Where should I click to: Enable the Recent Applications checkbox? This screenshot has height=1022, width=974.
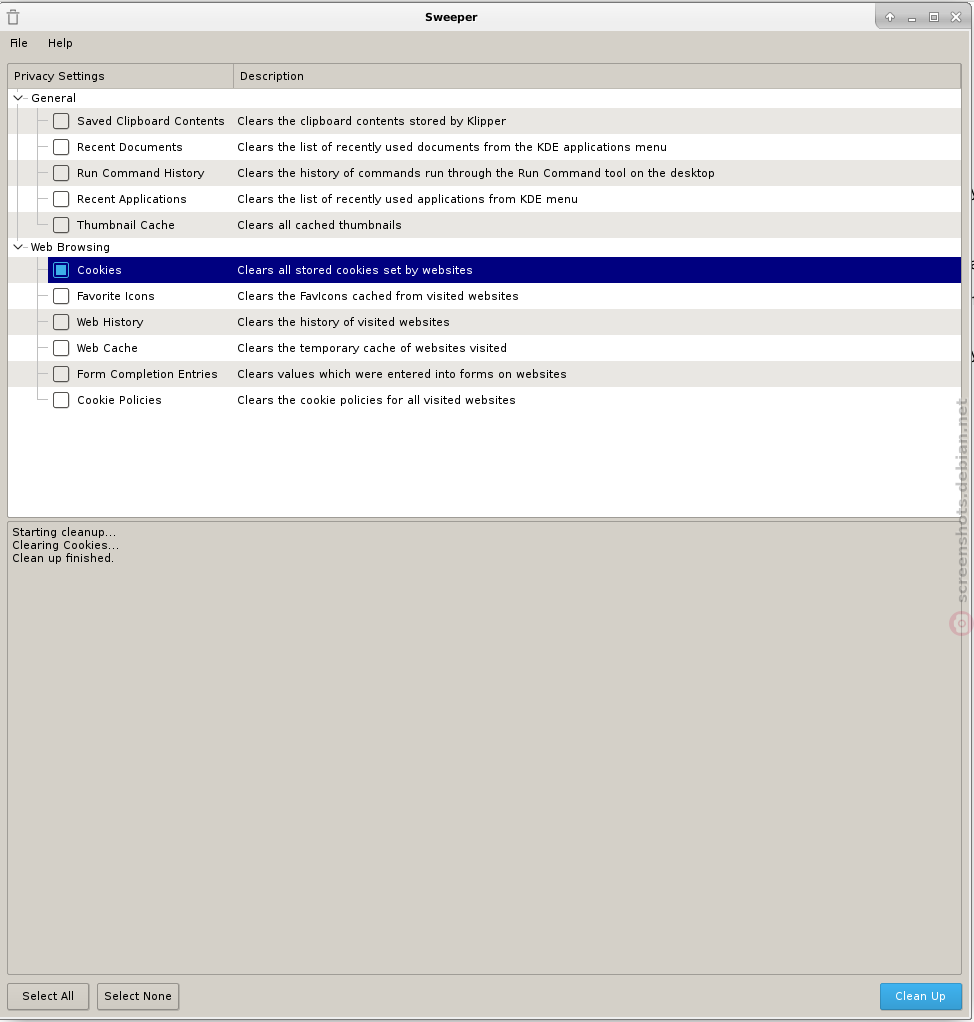tap(61, 199)
